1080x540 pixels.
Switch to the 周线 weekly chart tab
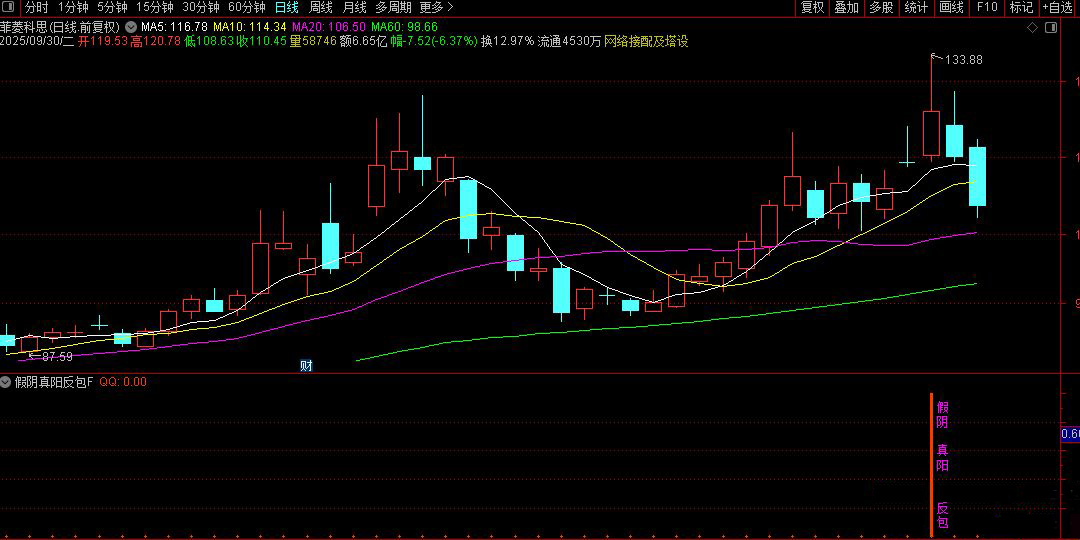pos(320,8)
